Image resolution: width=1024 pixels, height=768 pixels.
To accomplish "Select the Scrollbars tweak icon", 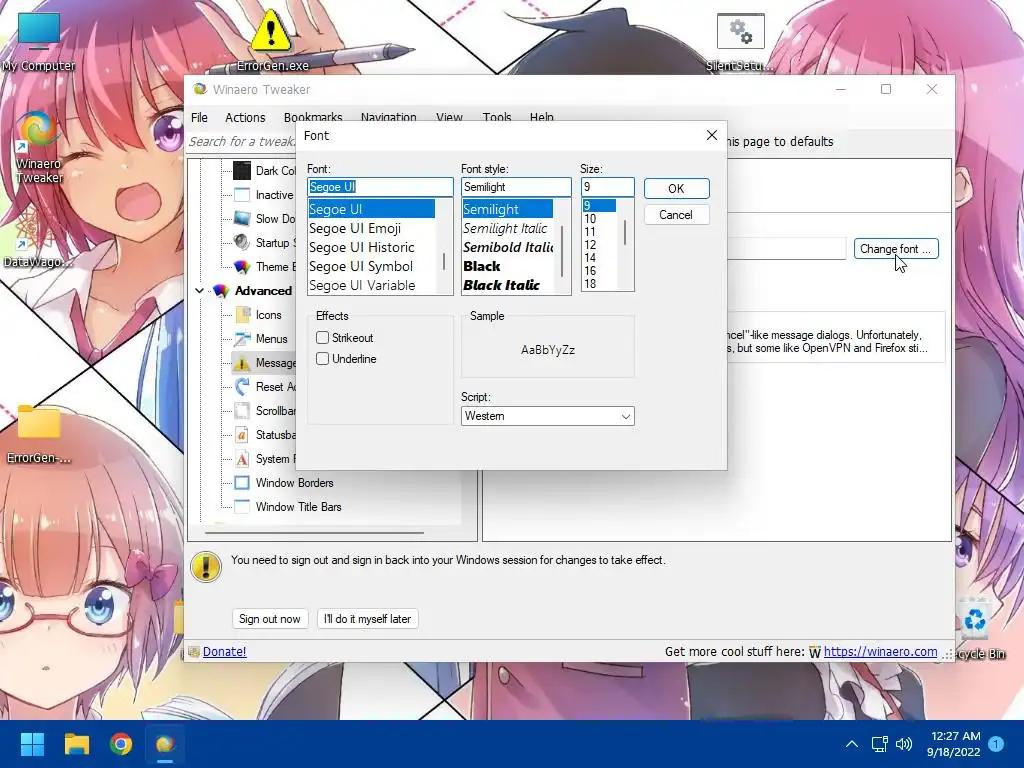I will 242,411.
